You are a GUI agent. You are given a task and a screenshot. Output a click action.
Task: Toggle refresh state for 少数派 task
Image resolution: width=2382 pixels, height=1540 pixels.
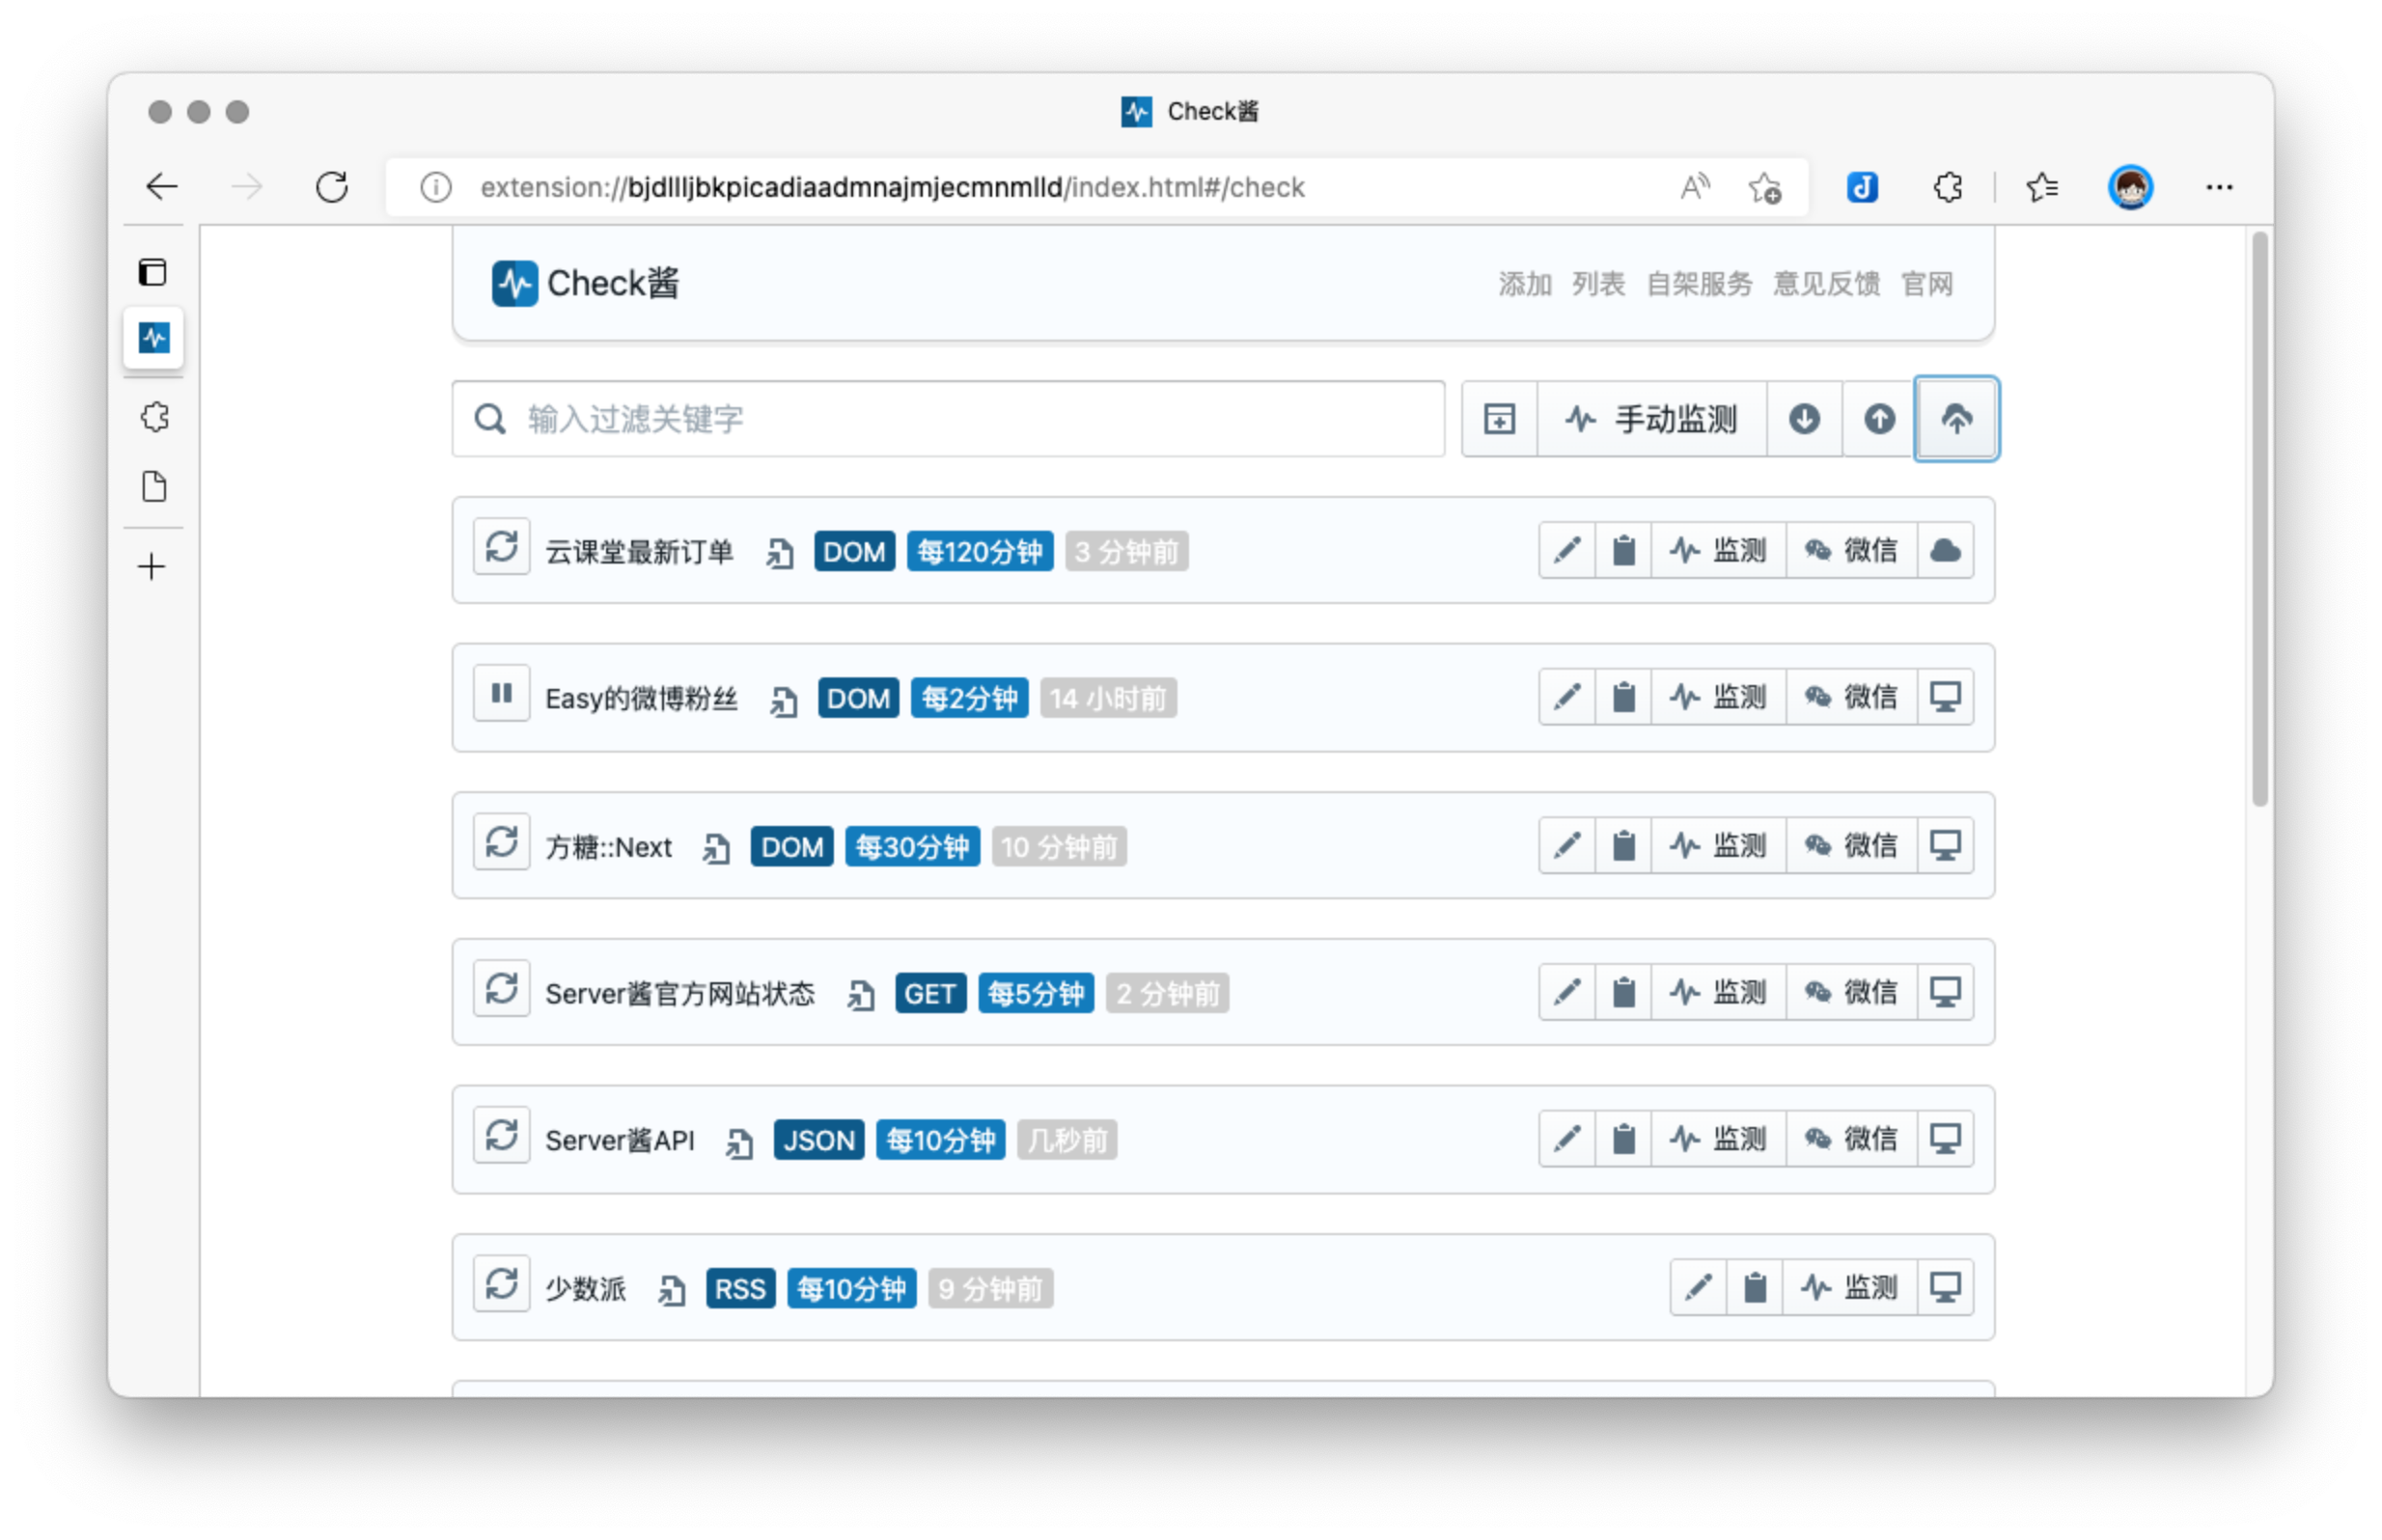(501, 1284)
